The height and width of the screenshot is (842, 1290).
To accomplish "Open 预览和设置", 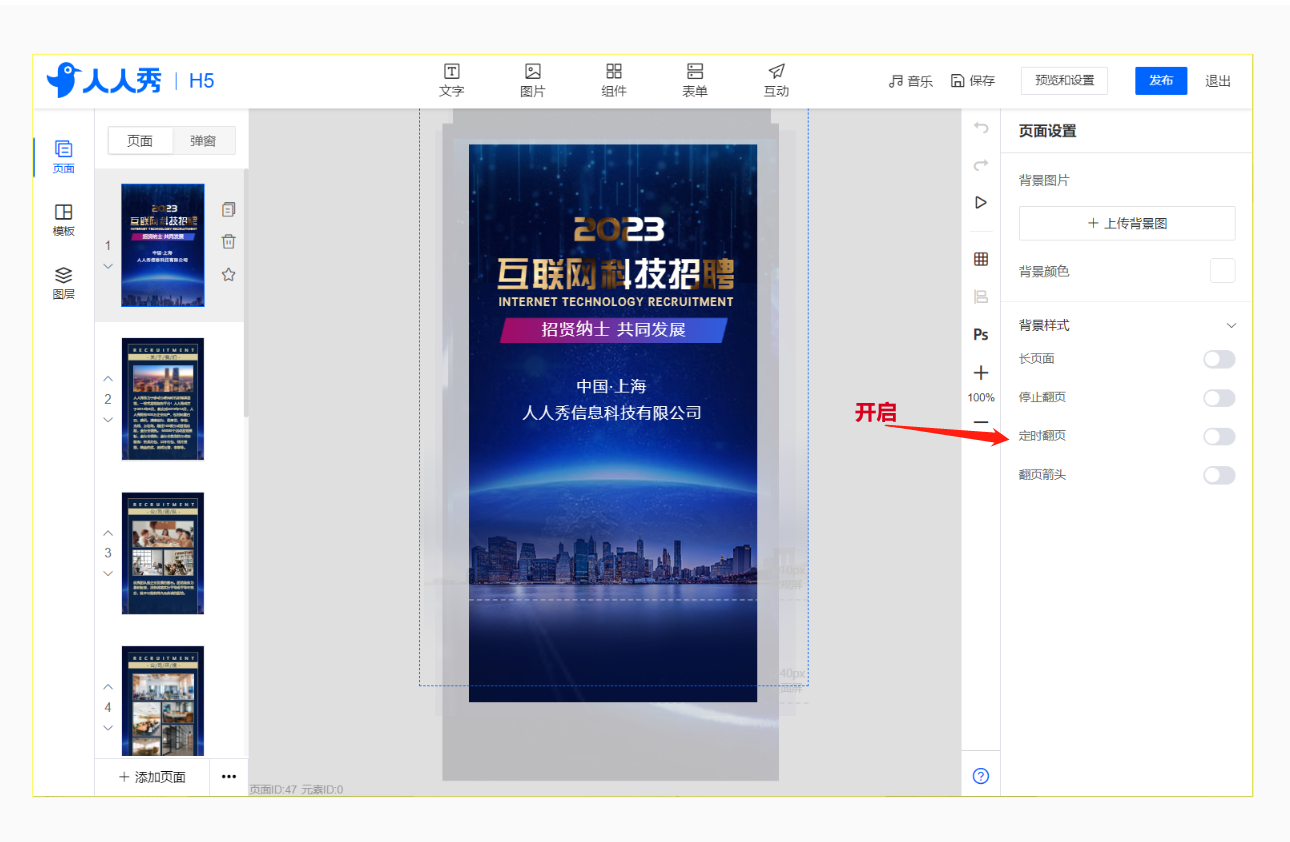I will click(1064, 81).
